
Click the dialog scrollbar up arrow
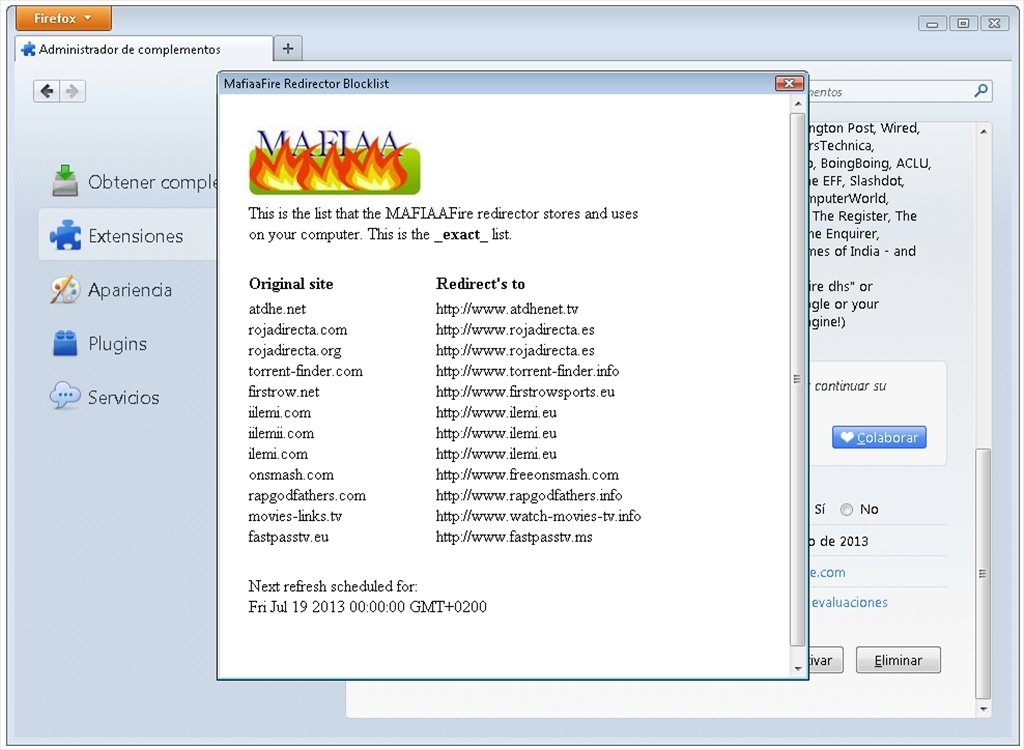coord(797,104)
